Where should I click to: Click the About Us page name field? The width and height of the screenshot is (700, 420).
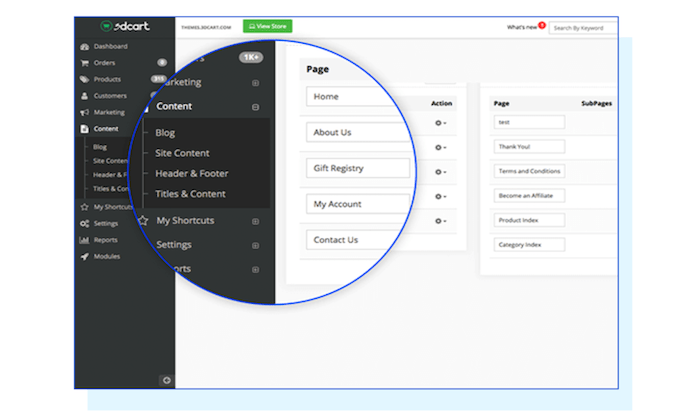pyautogui.click(x=358, y=133)
